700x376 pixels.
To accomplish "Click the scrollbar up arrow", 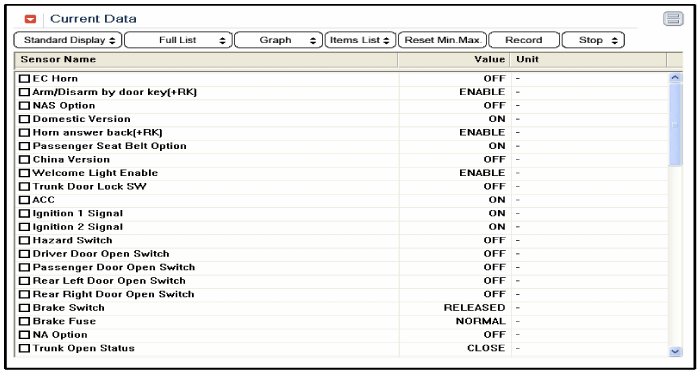I will [x=675, y=78].
